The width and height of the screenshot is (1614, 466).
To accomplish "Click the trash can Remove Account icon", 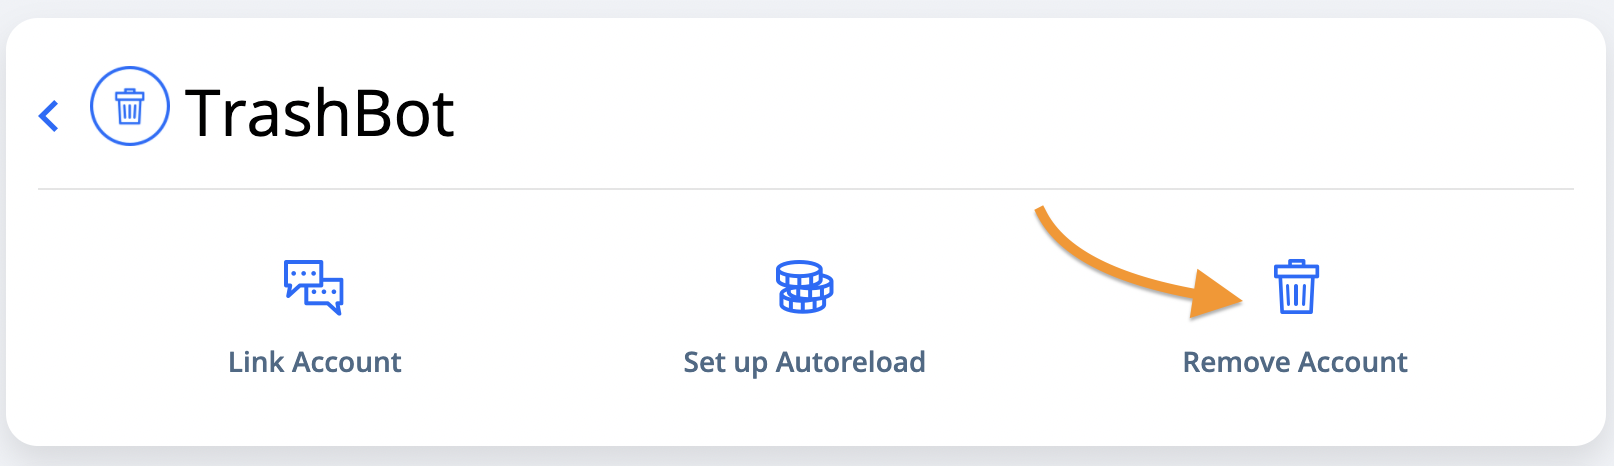I will [1296, 287].
